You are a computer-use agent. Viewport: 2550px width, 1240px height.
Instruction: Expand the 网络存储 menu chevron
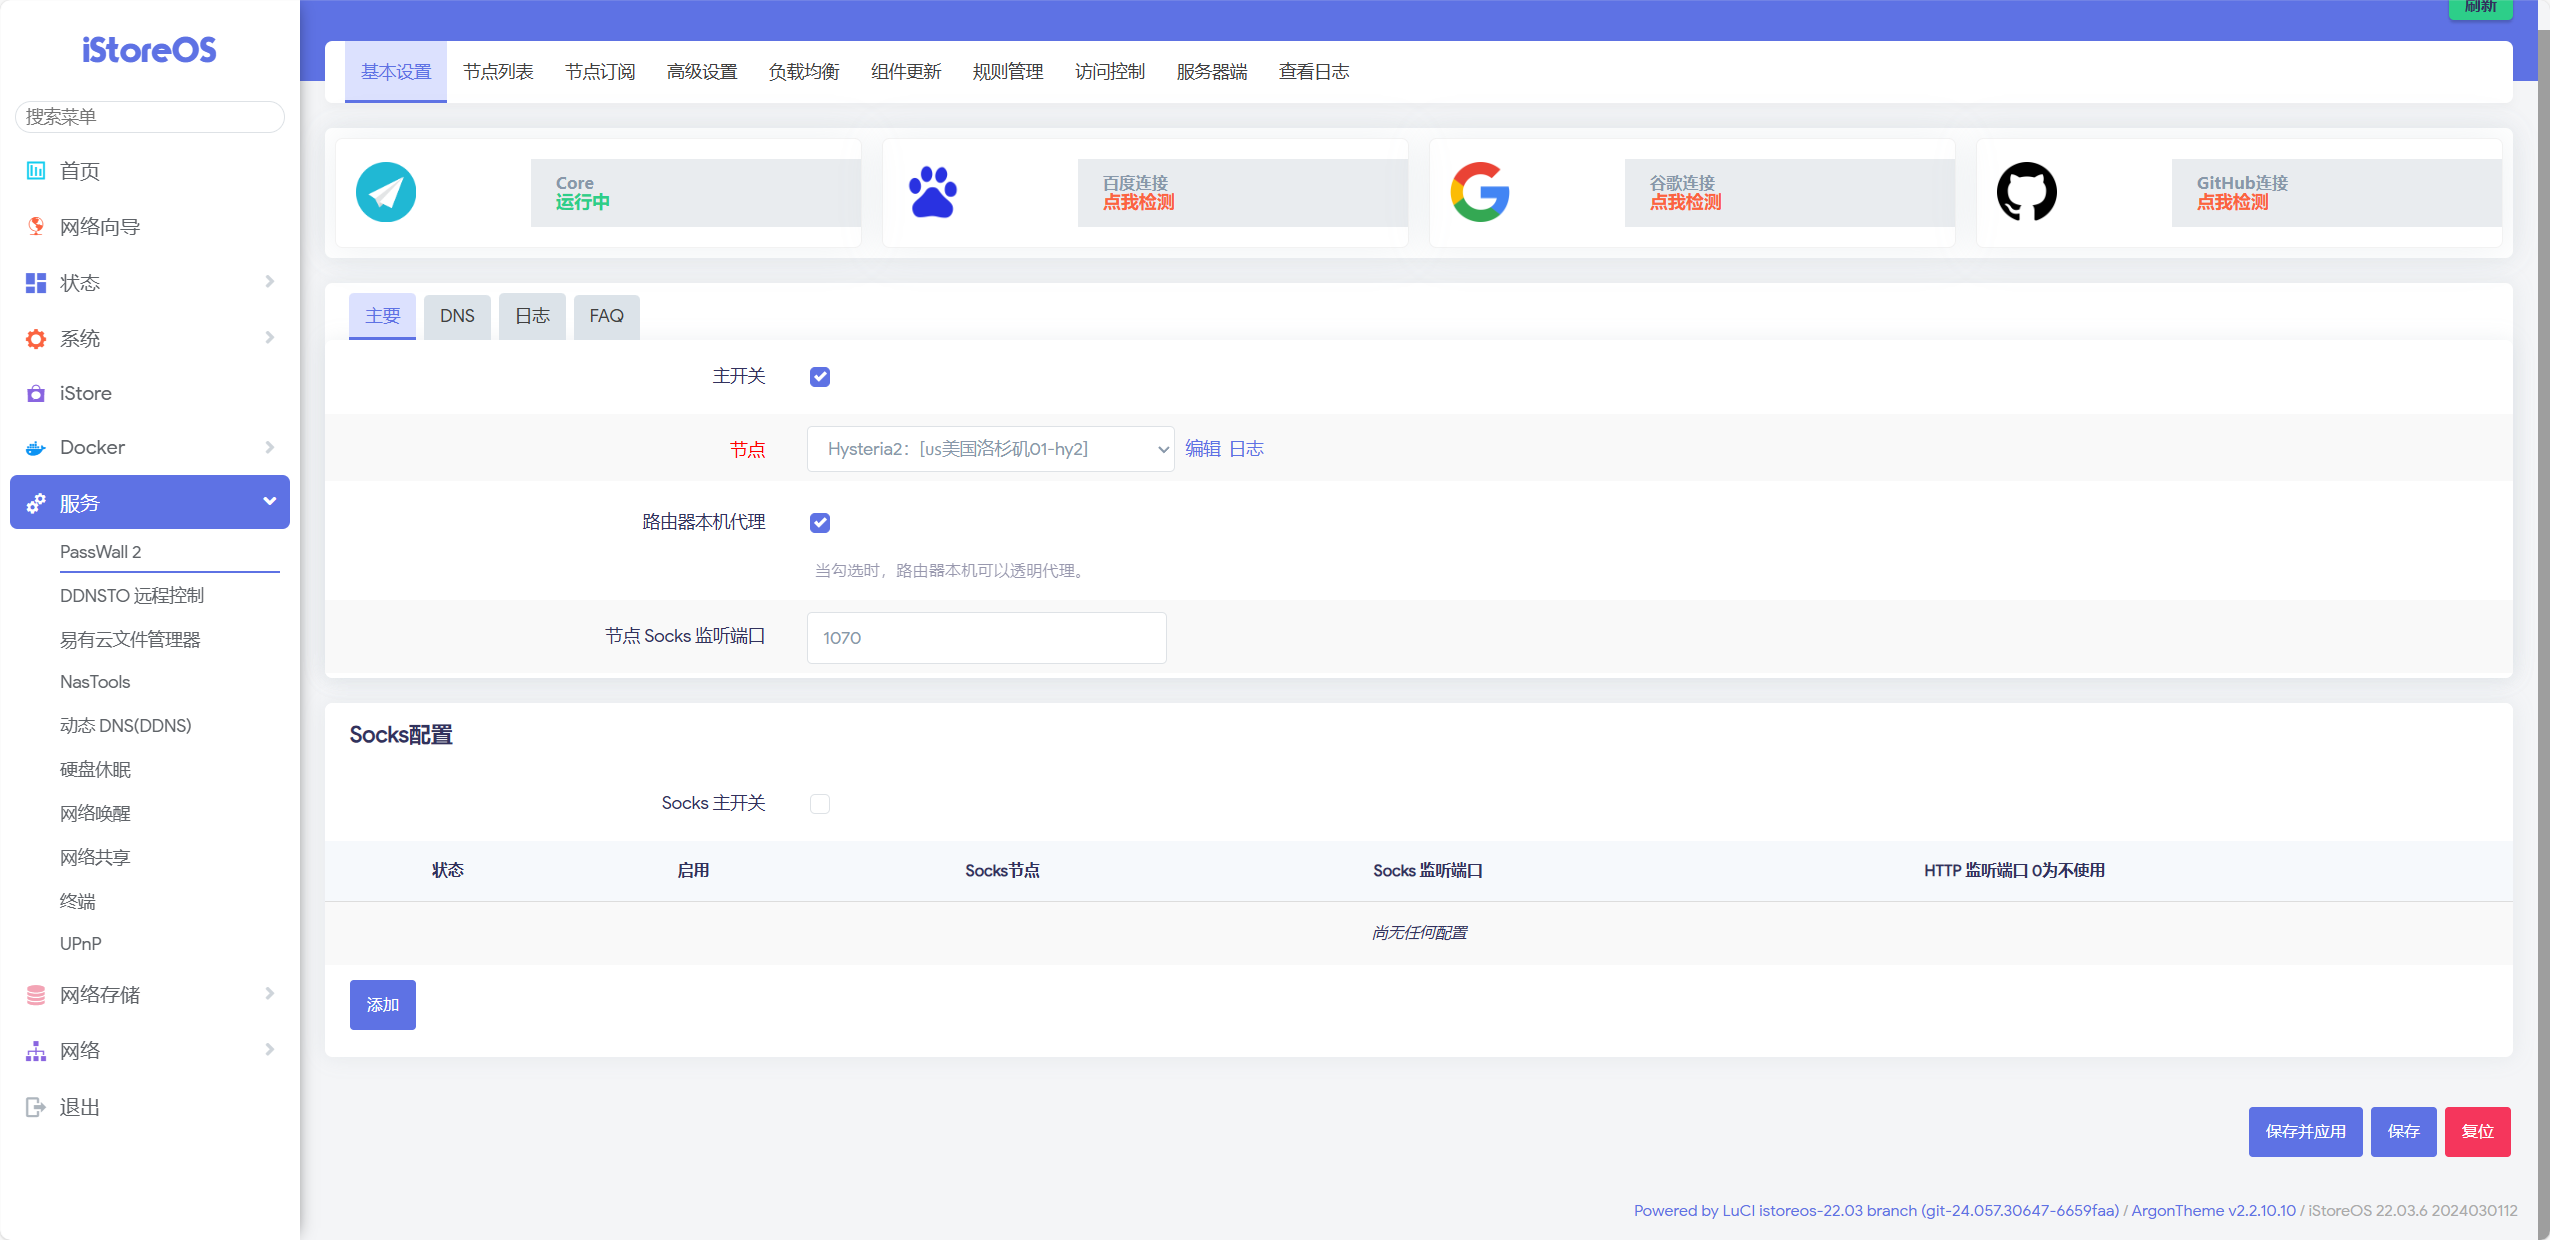pos(269,994)
